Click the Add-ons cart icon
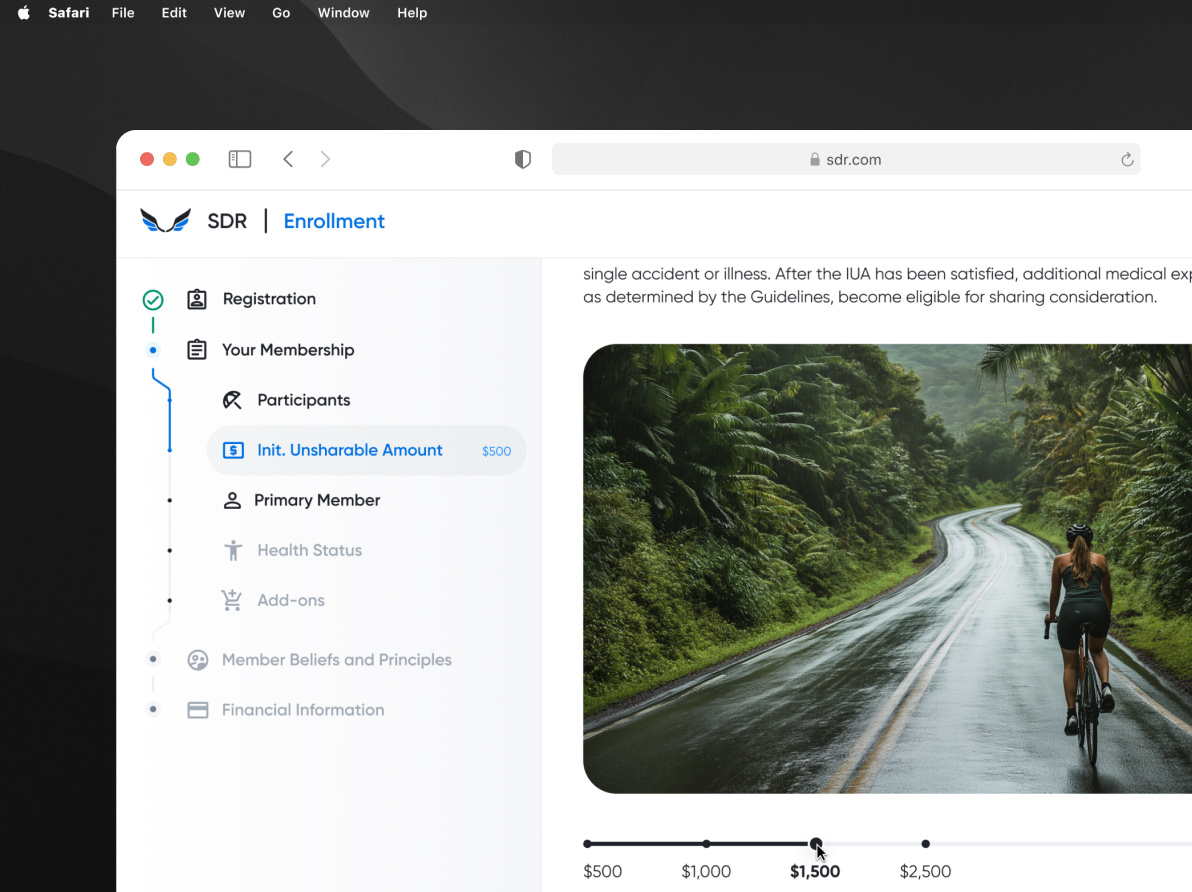Image resolution: width=1192 pixels, height=892 pixels. [232, 600]
